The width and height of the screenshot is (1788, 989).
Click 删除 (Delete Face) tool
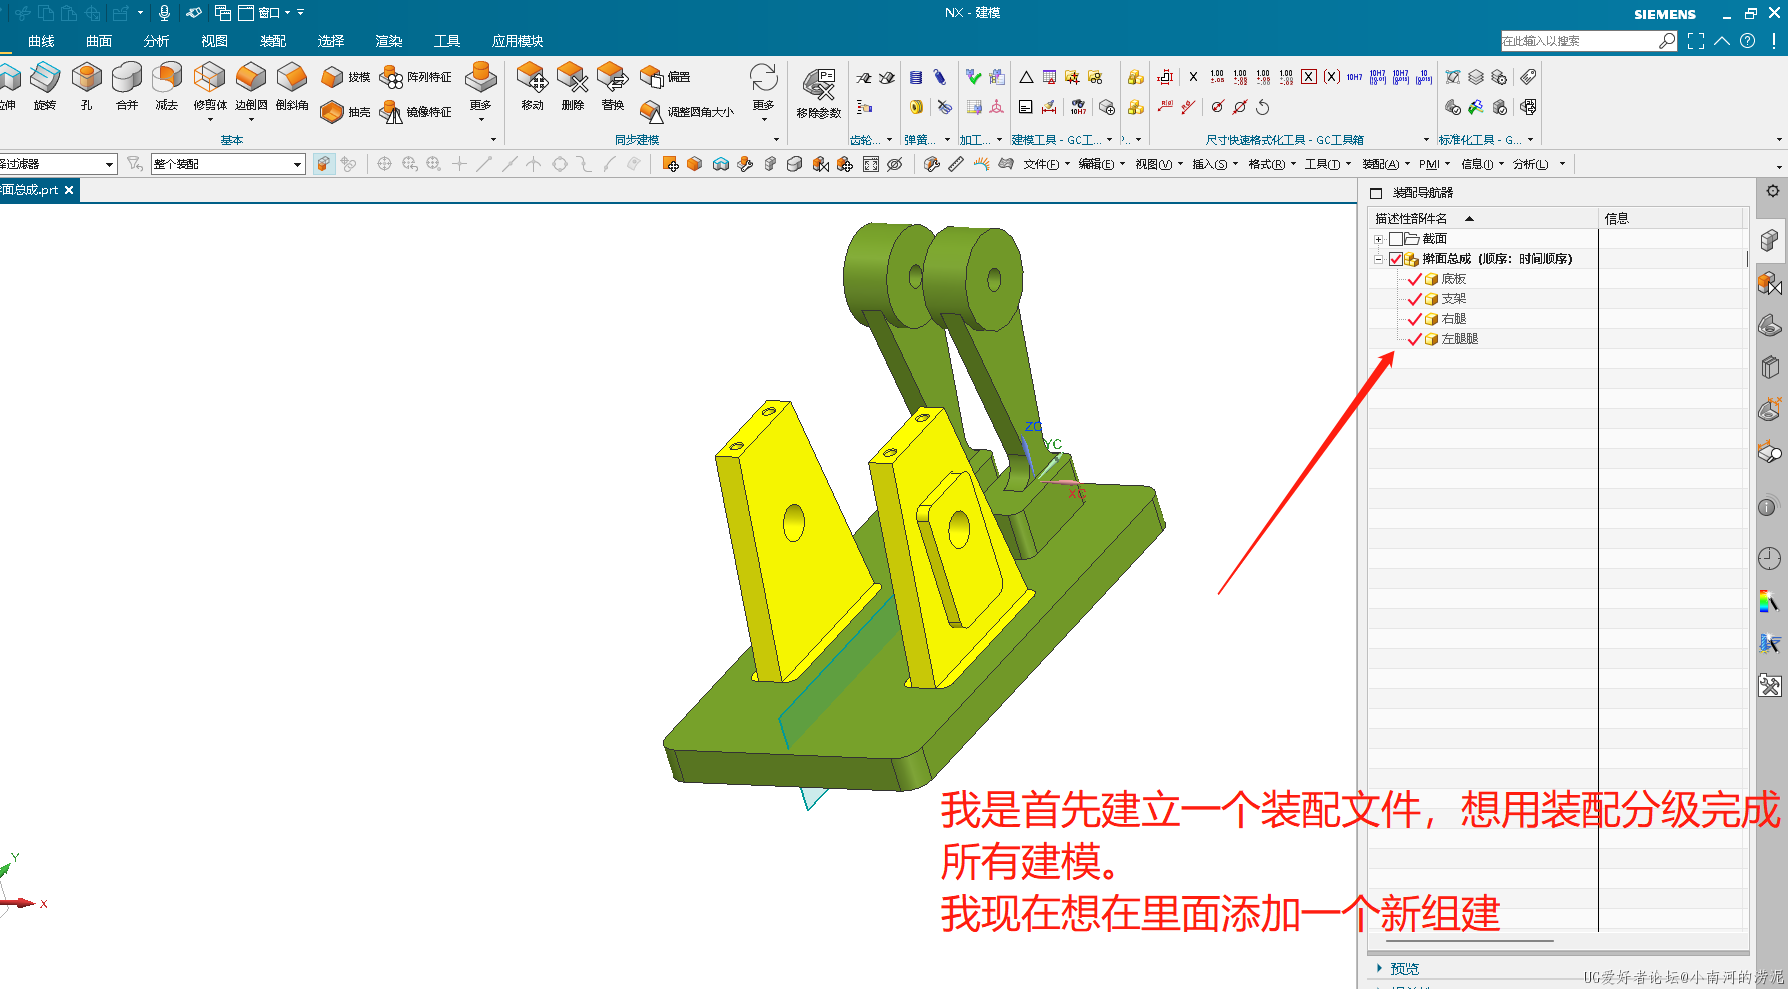[572, 86]
